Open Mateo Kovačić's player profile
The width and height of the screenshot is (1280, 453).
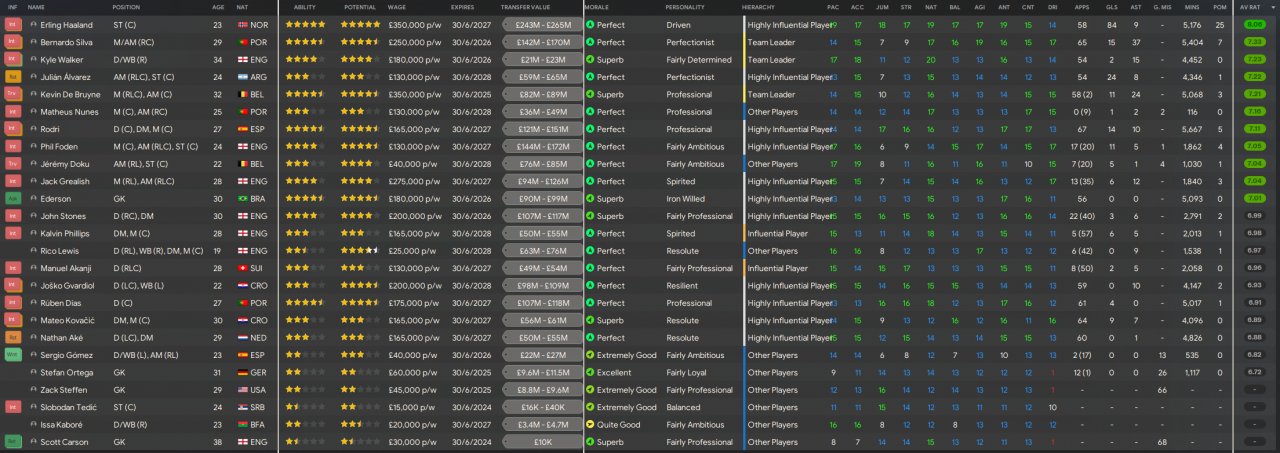point(67,320)
